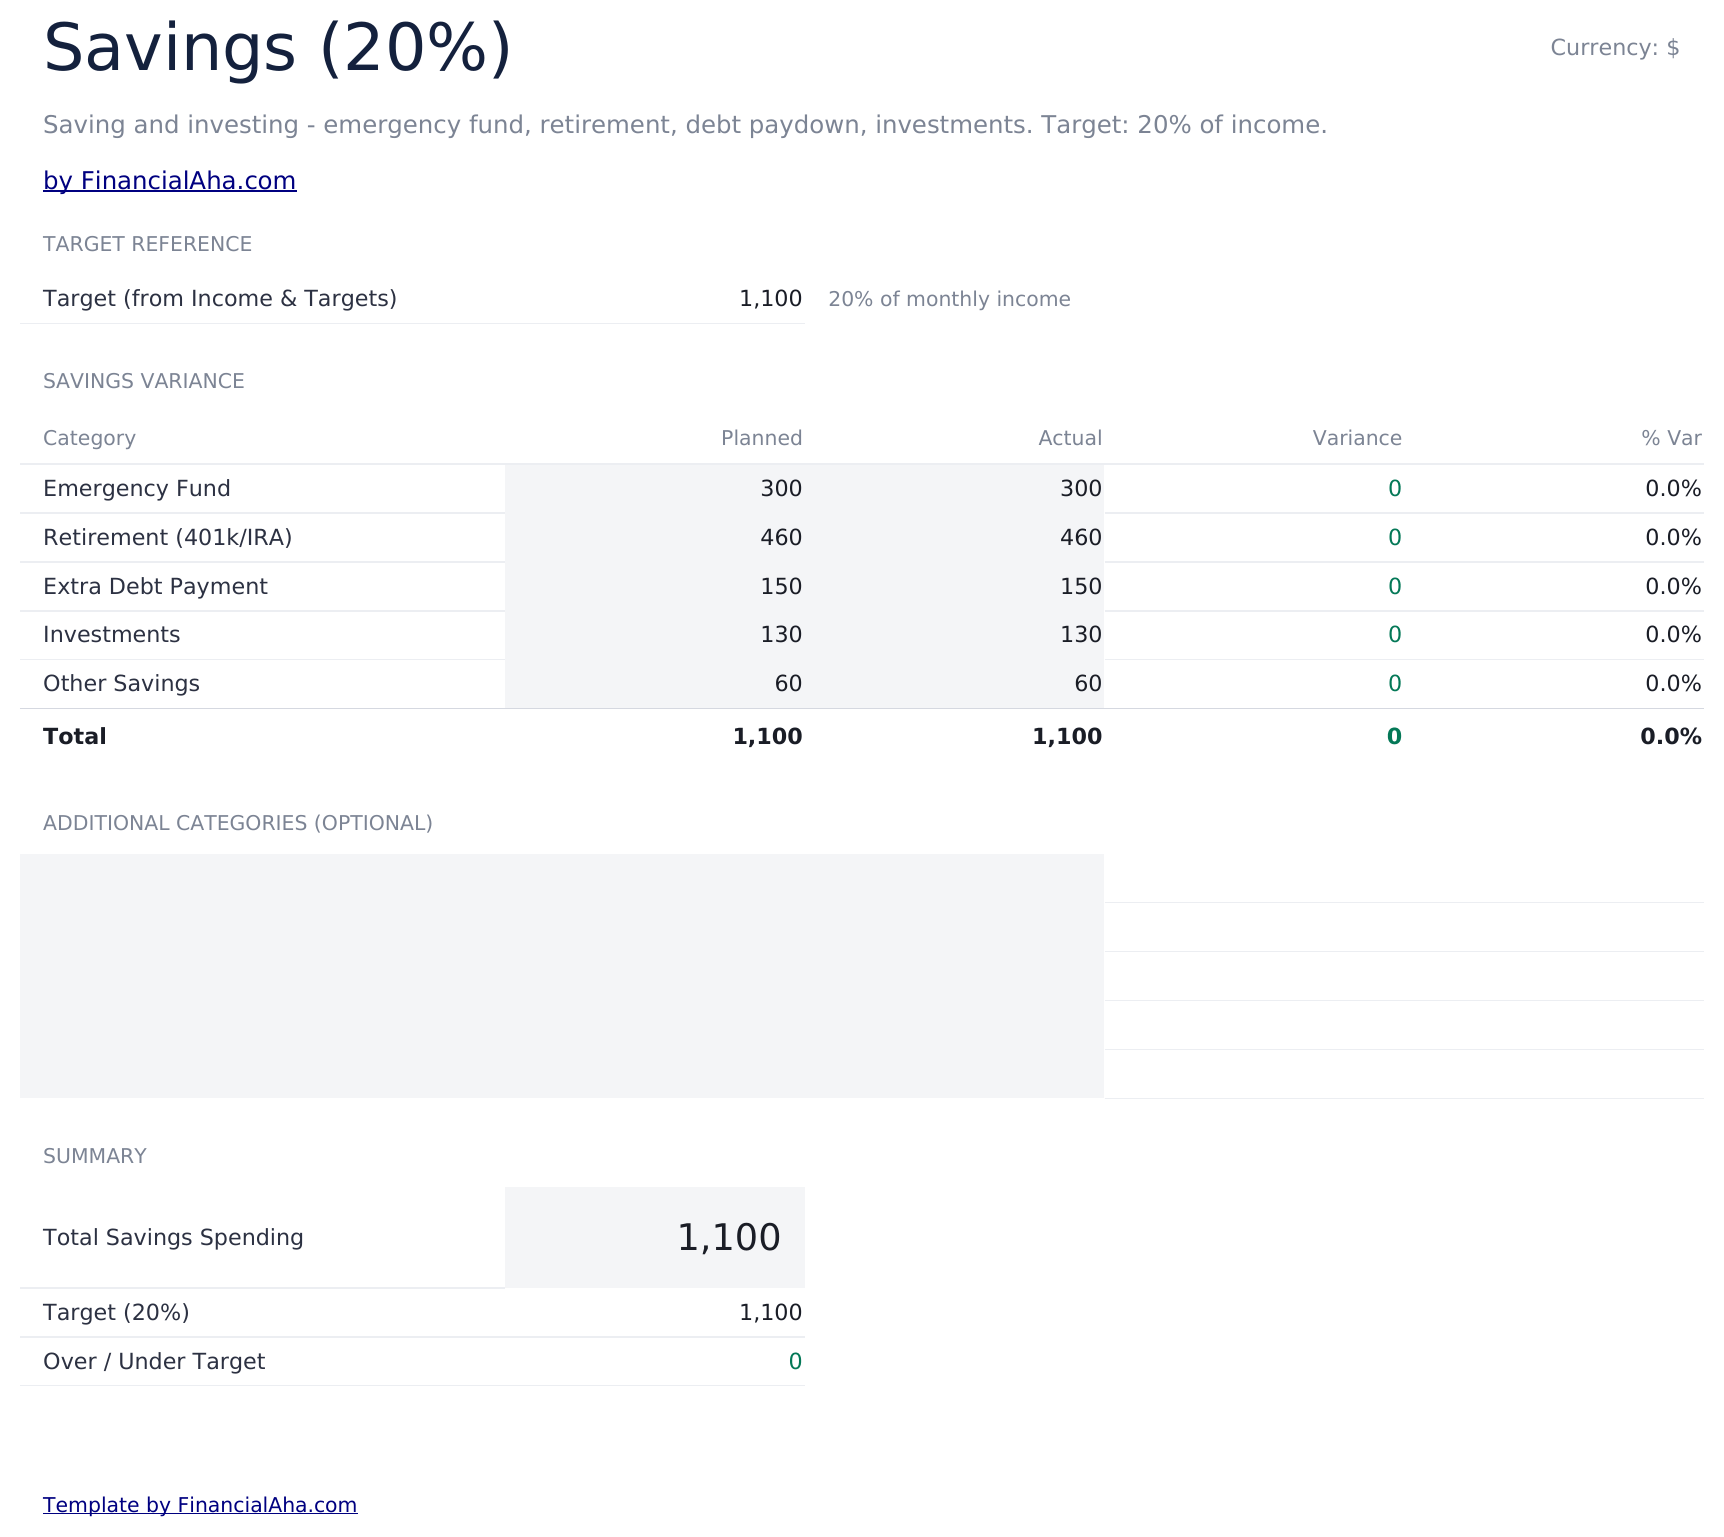The height and width of the screenshot is (1537, 1724).
Task: Click the Investments % Var value
Action: pyautogui.click(x=1673, y=635)
